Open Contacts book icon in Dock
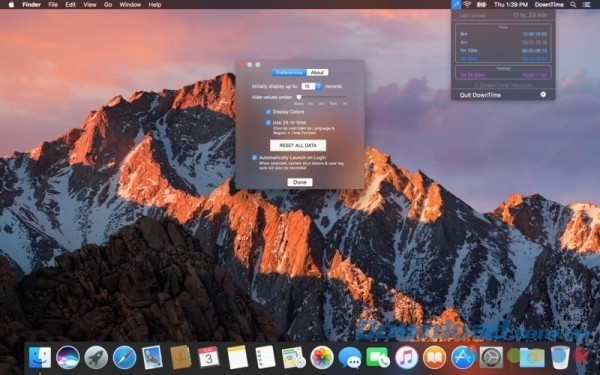This screenshot has width=600, height=375. 180,357
